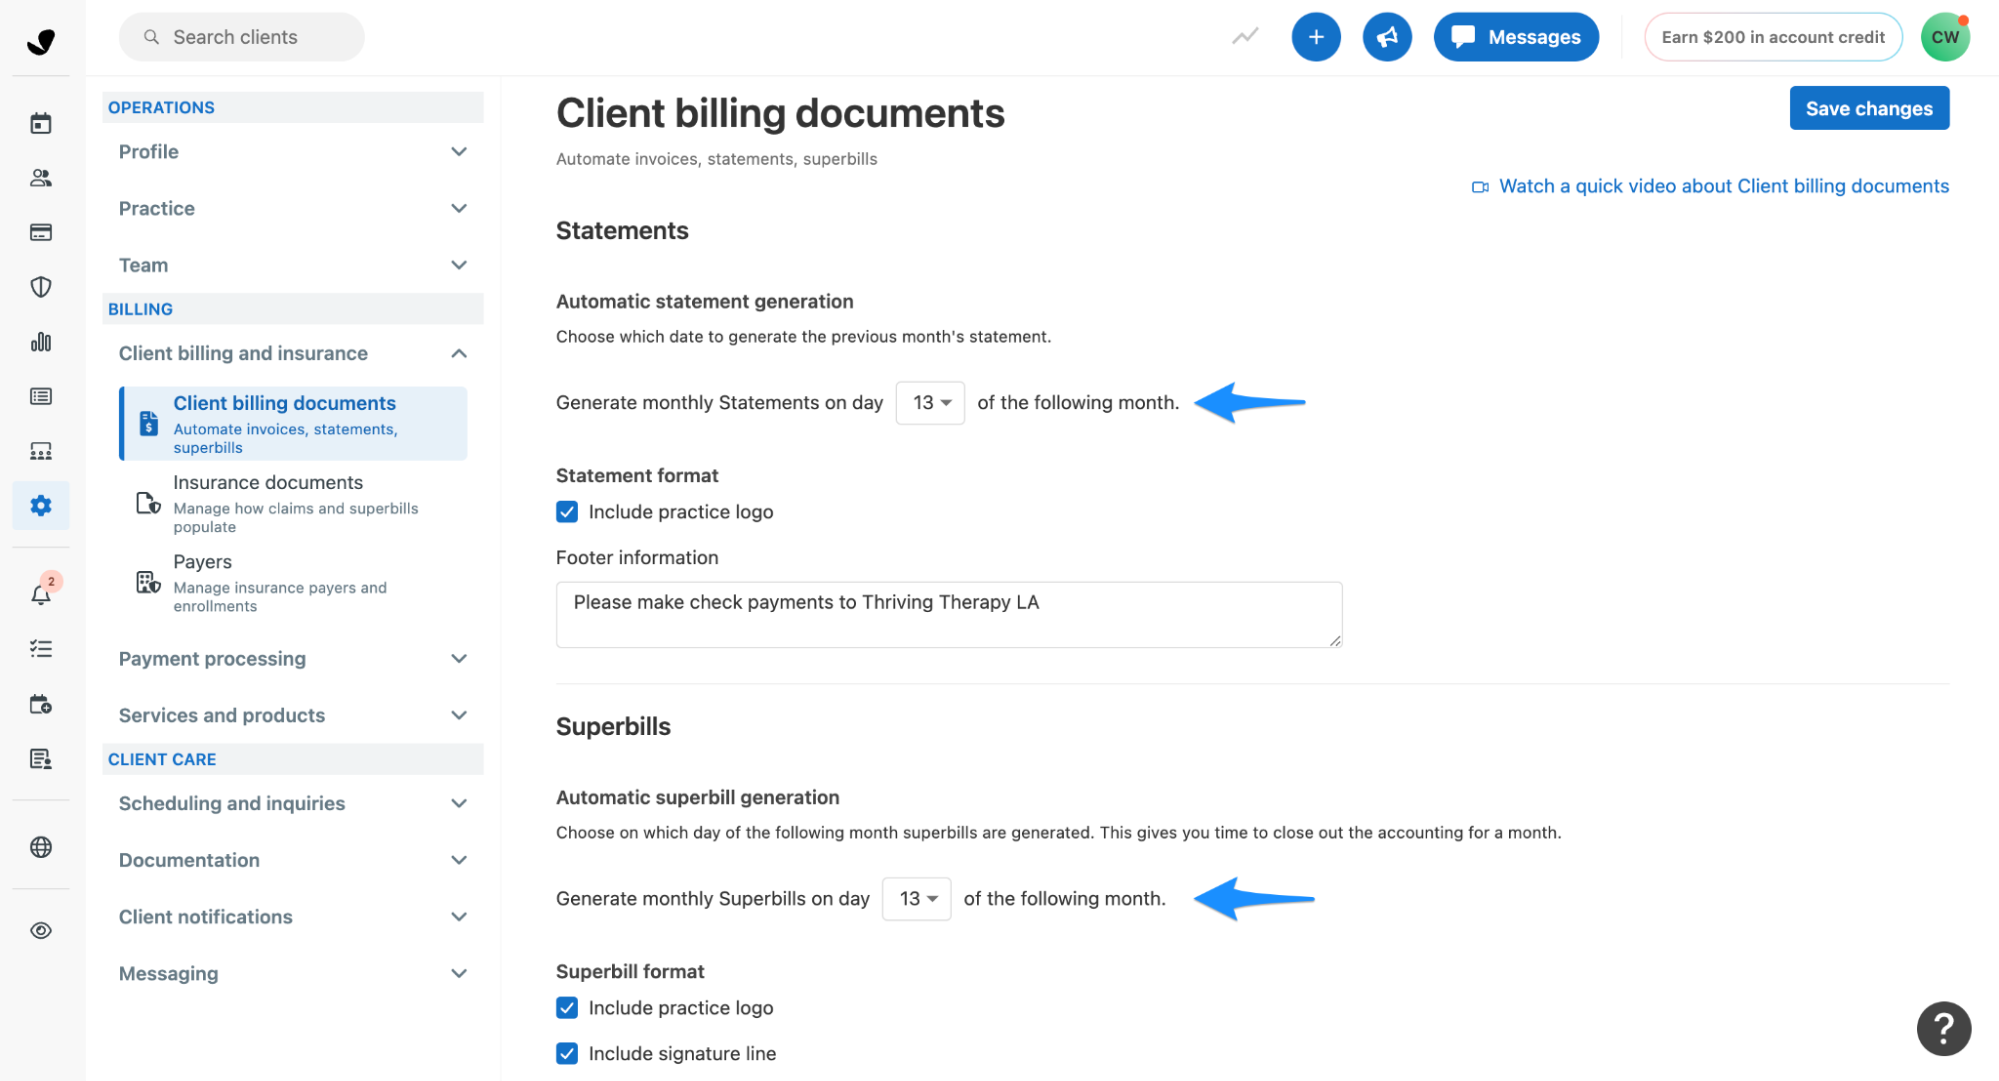
Task: Expand the Messaging section
Action: 292,973
